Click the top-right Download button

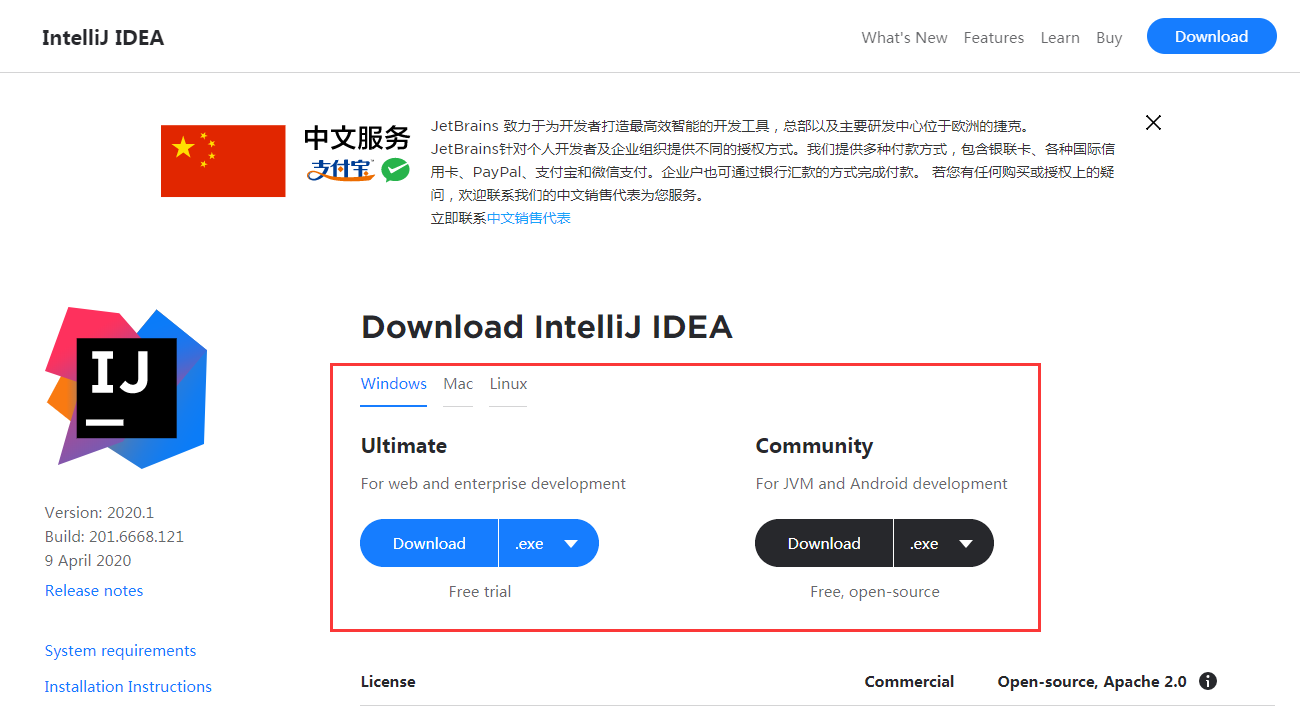(x=1211, y=37)
